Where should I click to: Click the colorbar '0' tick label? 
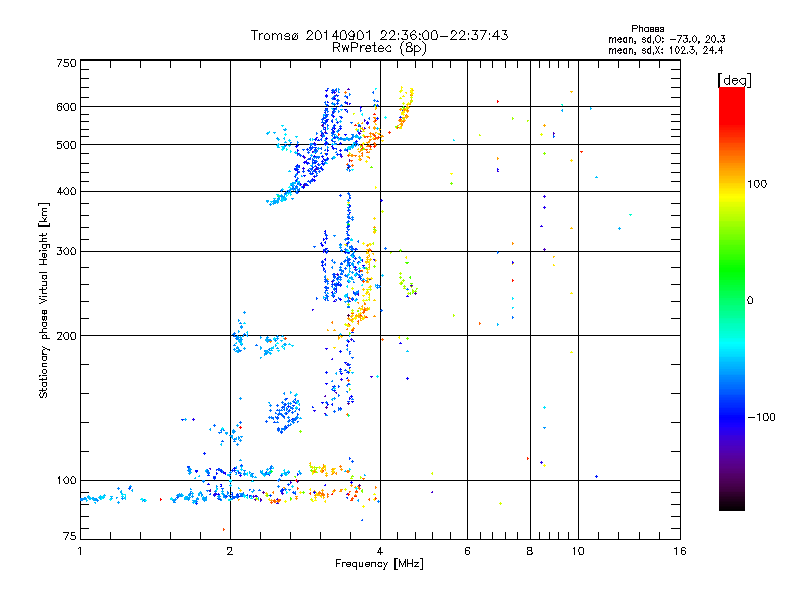(x=750, y=301)
